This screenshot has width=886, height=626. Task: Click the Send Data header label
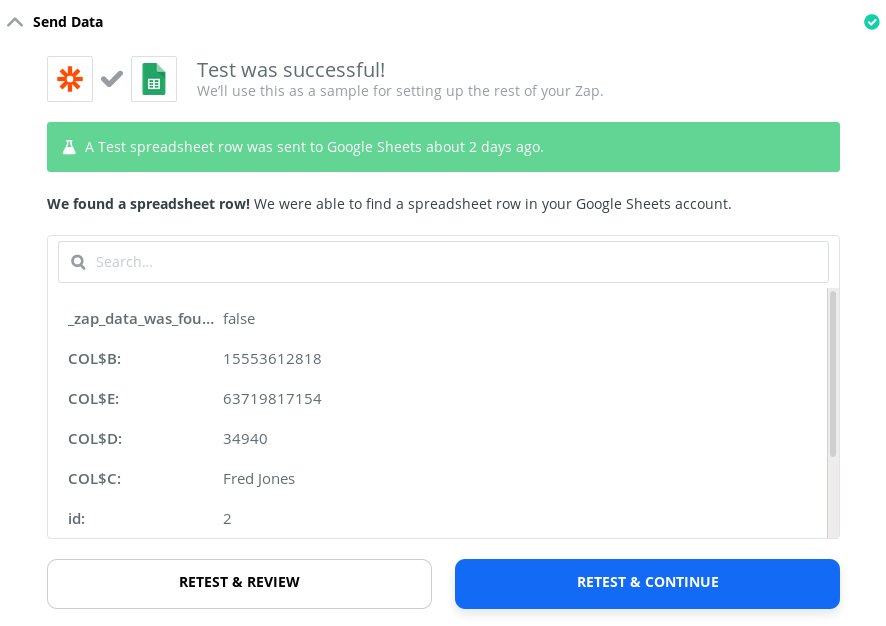pyautogui.click(x=69, y=21)
